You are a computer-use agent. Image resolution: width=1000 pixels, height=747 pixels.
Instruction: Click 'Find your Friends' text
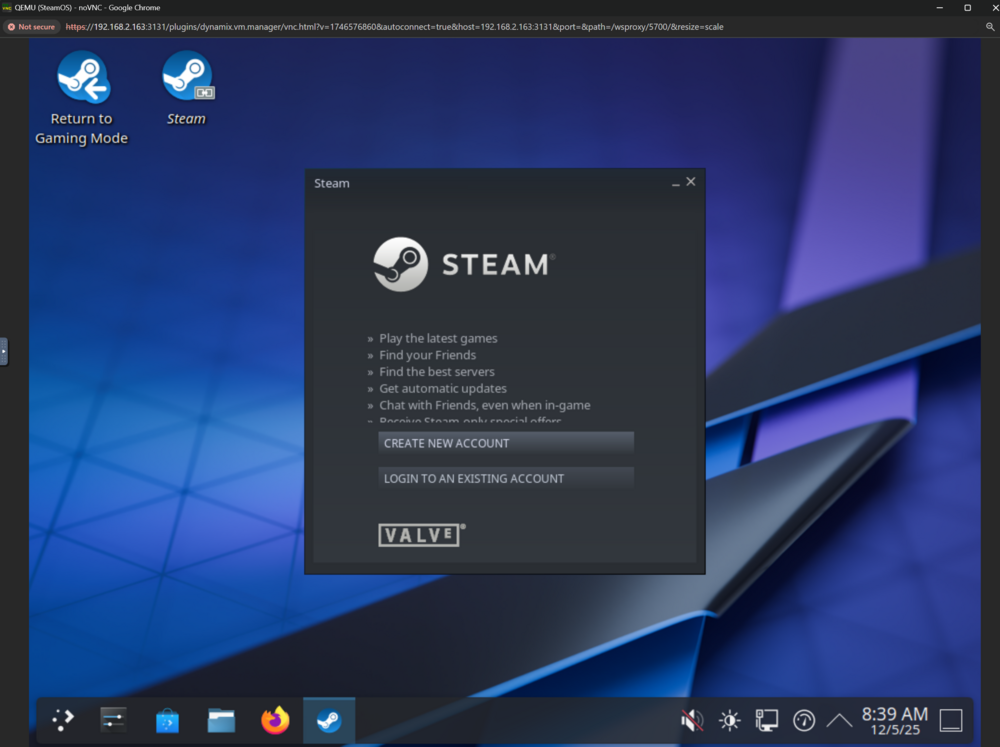click(x=427, y=355)
